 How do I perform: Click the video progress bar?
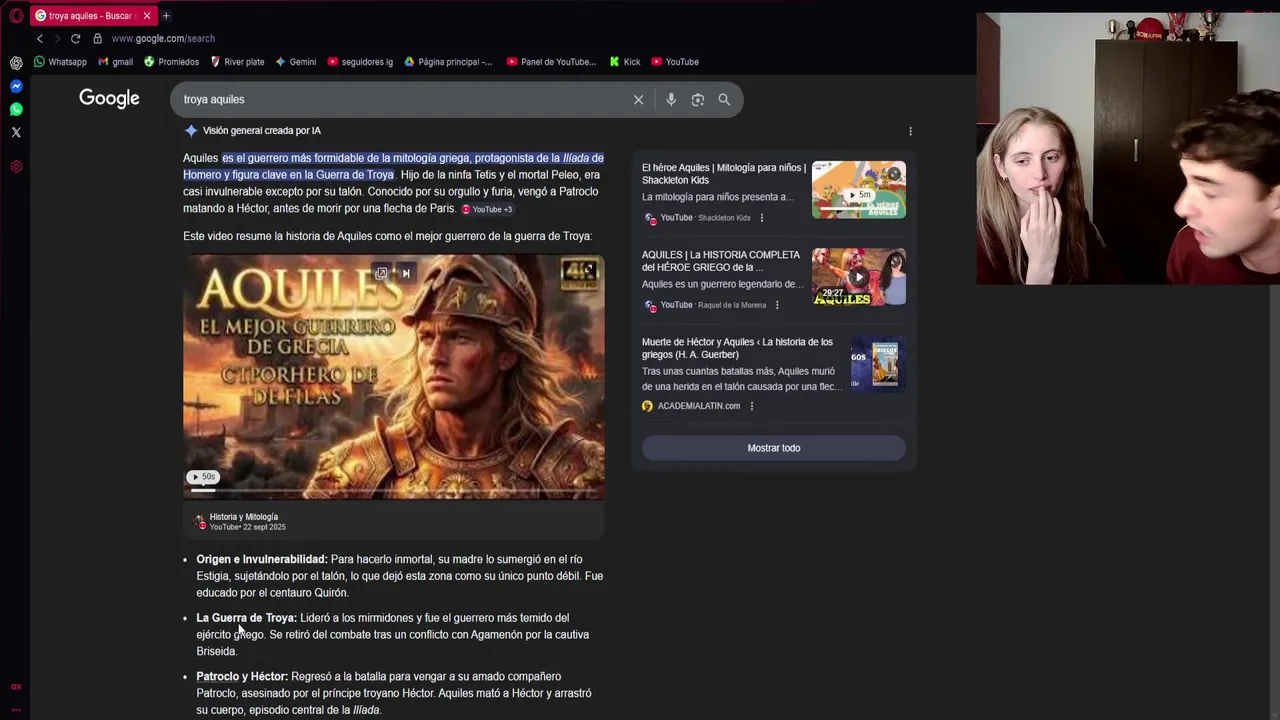[x=393, y=490]
